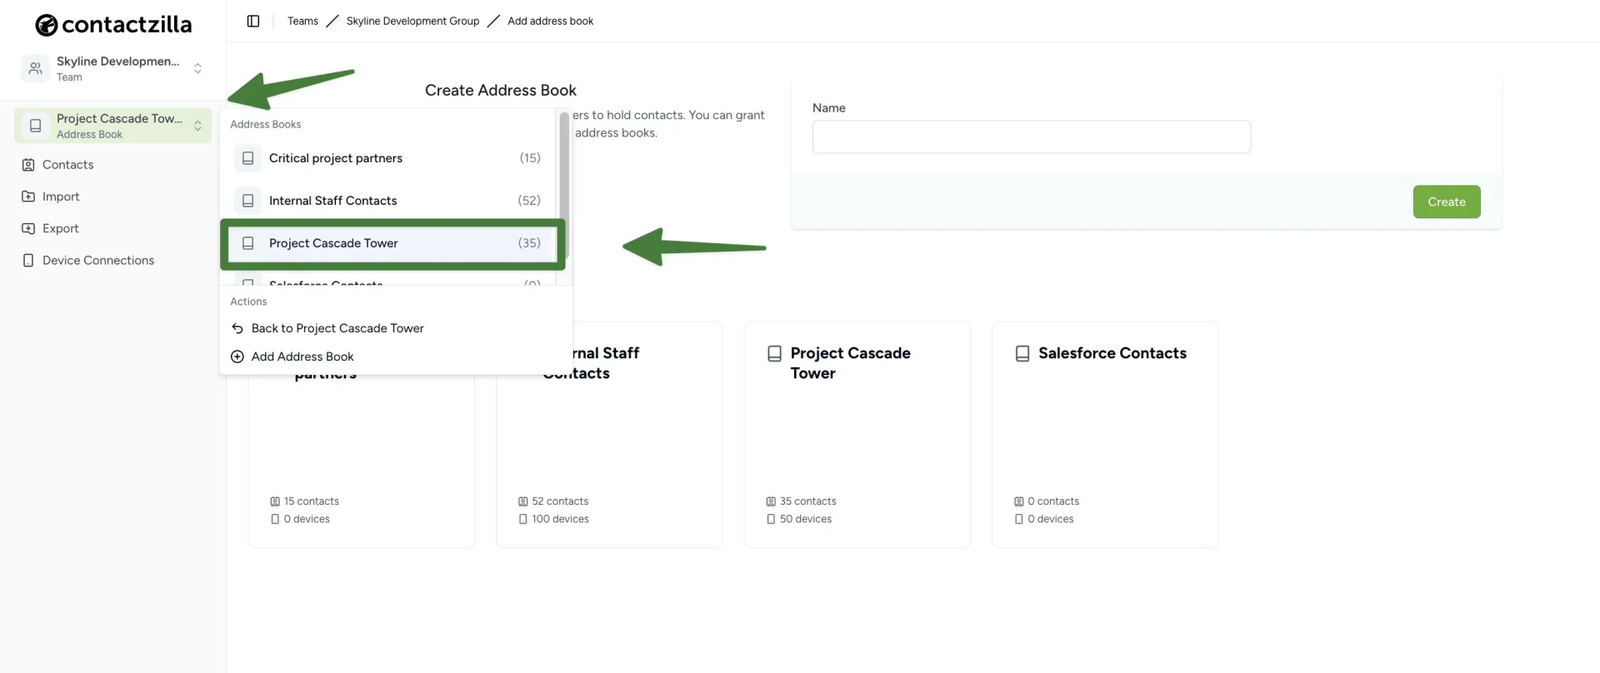This screenshot has height=673, width=1600.
Task: Expand the Skyline Development team switcher chevron
Action: pos(198,68)
